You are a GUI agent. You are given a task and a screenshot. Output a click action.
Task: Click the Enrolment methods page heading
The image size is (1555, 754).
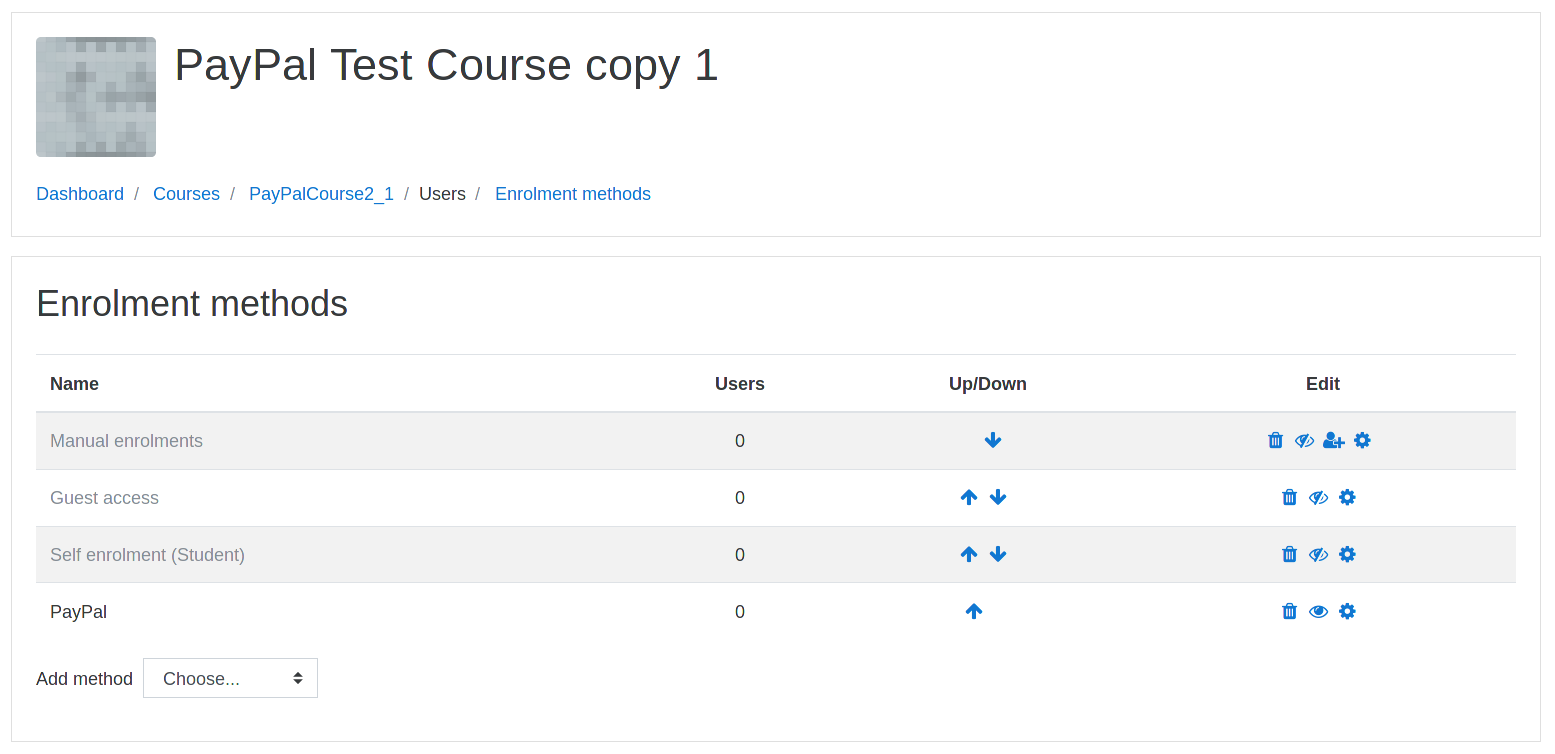coord(192,303)
